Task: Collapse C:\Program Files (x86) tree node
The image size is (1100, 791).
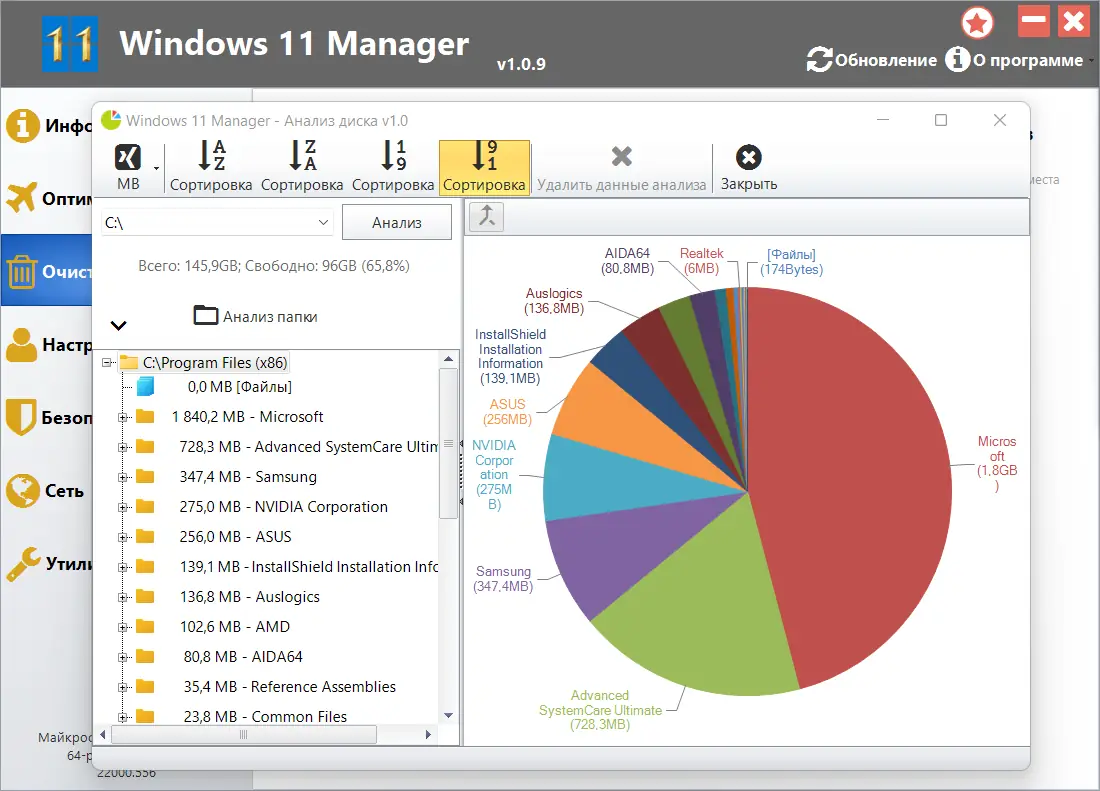Action: click(107, 363)
